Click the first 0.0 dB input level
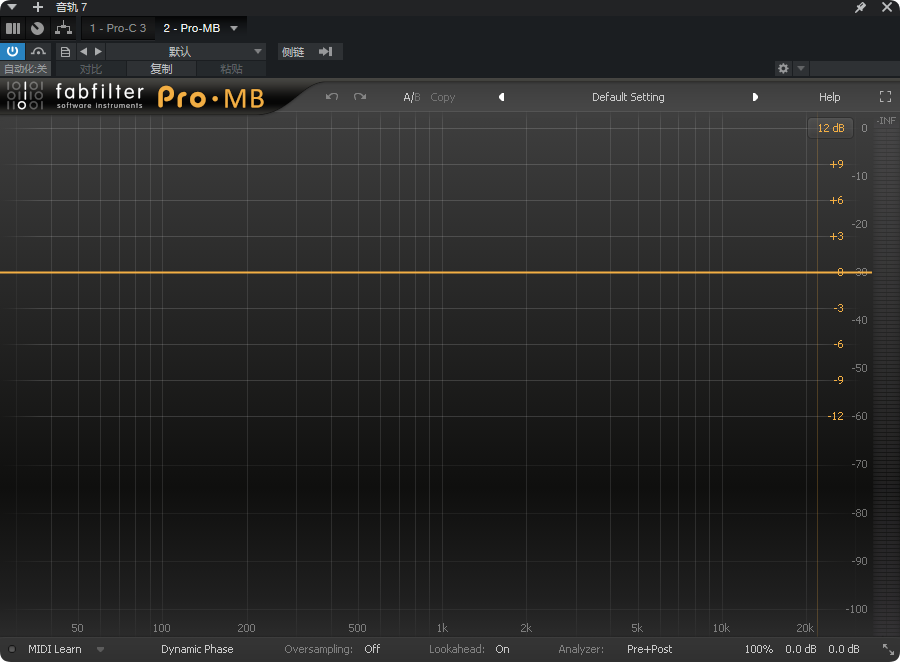 [x=801, y=649]
